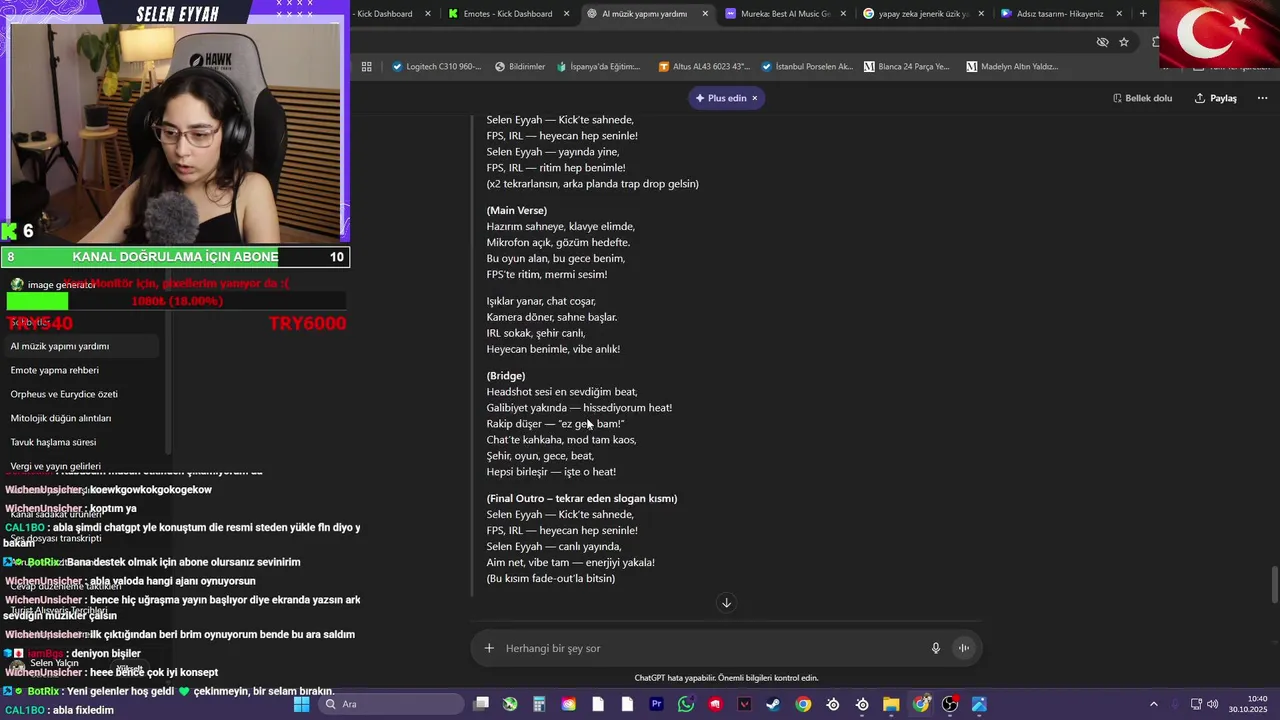Click the line "Bu kısım fade-out'la bitsin"
1280x720 pixels.
click(x=551, y=579)
